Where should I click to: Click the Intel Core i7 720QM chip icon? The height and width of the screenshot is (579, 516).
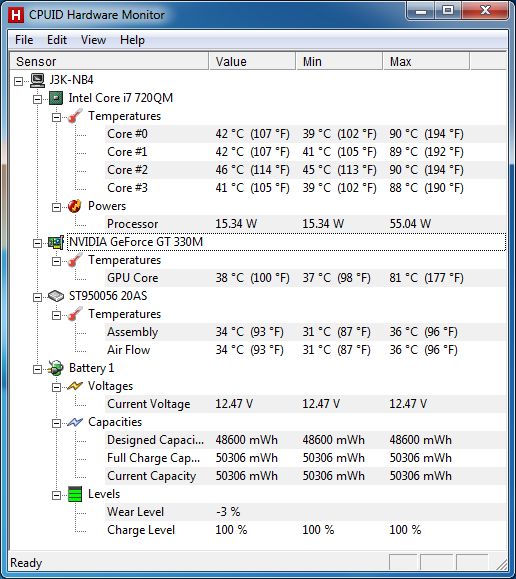pyautogui.click(x=56, y=98)
